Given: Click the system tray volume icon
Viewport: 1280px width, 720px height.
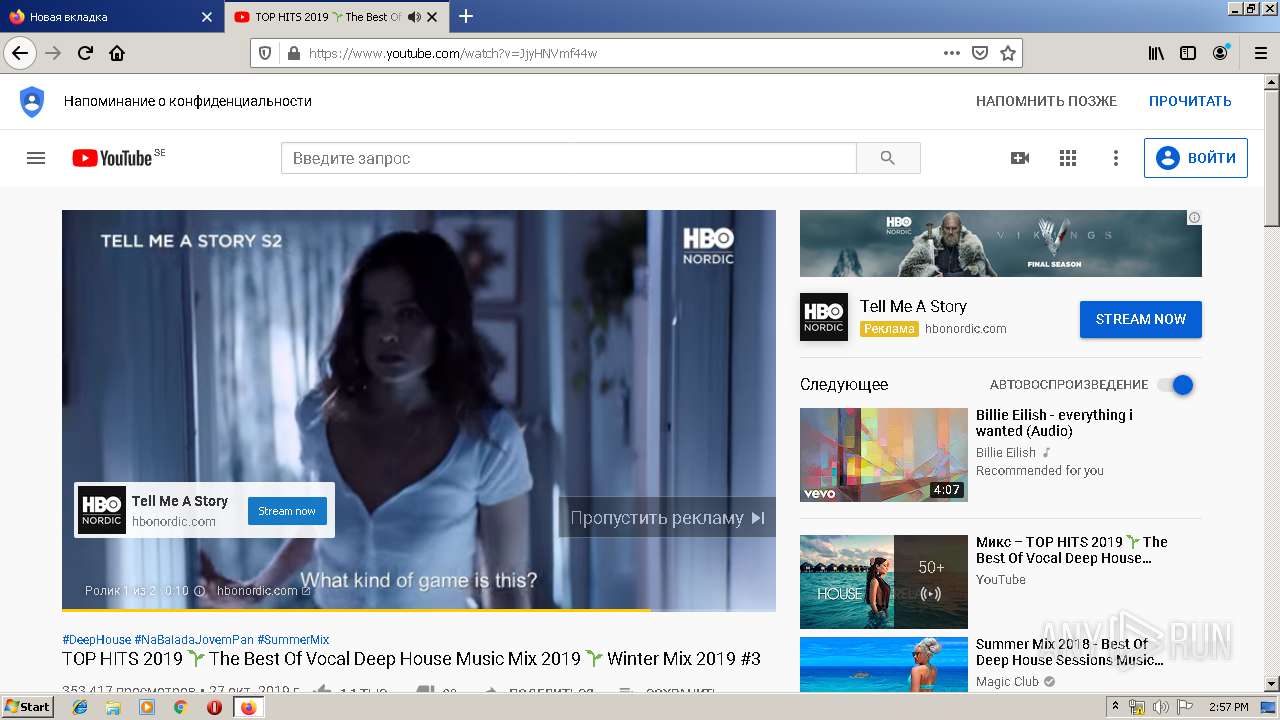Looking at the screenshot, I should click(x=1160, y=707).
